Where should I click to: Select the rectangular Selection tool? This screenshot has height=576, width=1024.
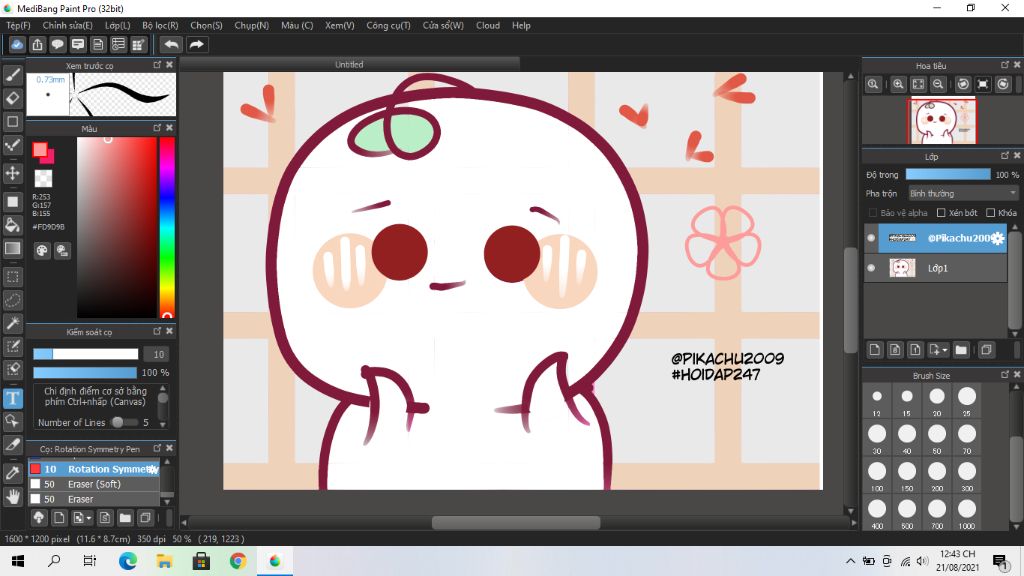pyautogui.click(x=12, y=276)
